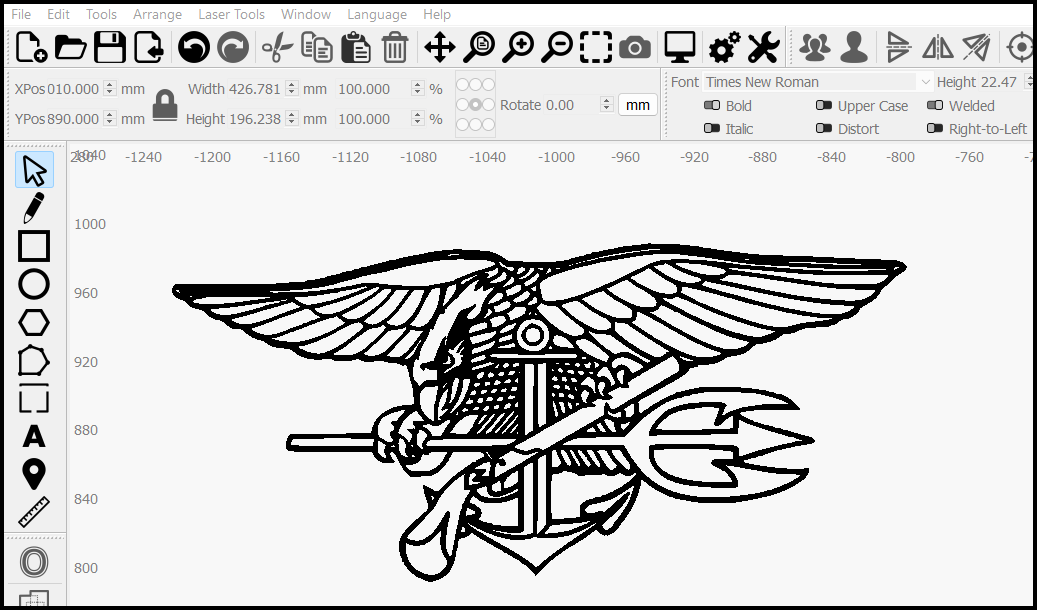Open the Edit menu
This screenshot has width=1037, height=610.
pos(58,14)
